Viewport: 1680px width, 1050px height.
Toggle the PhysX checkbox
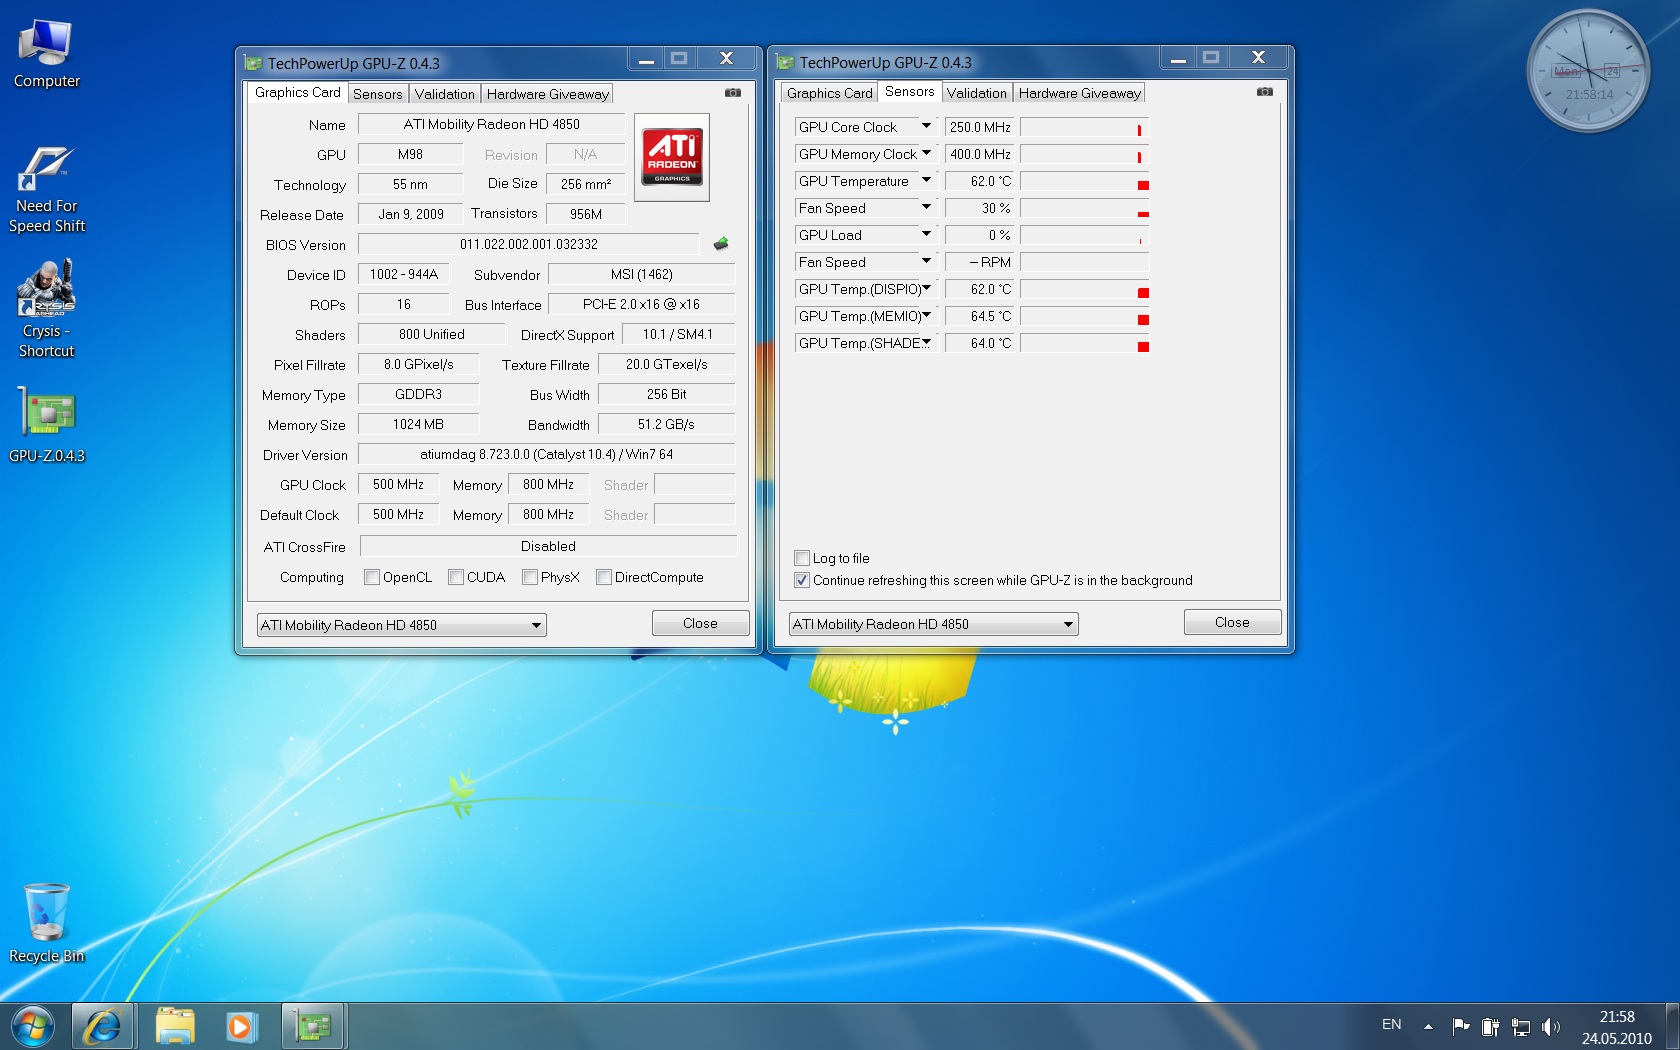pos(530,577)
